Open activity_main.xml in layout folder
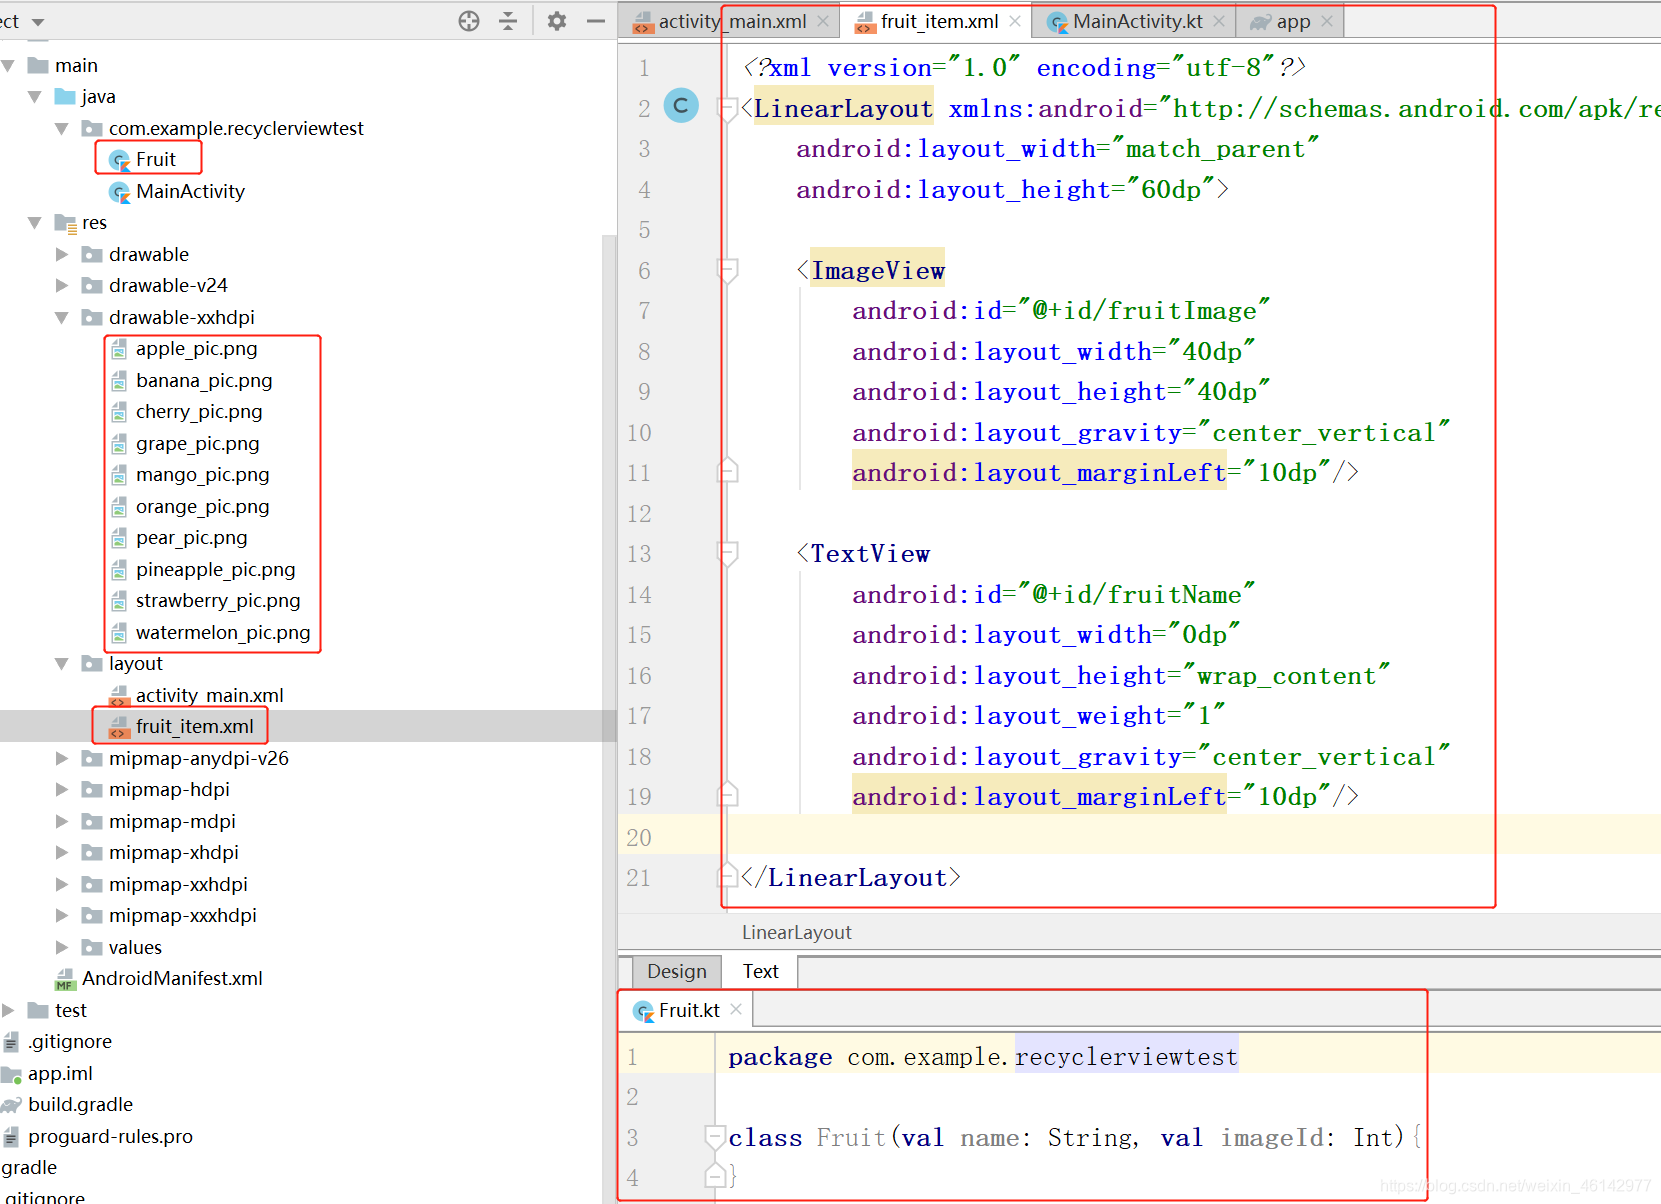This screenshot has width=1661, height=1204. pos(209,696)
